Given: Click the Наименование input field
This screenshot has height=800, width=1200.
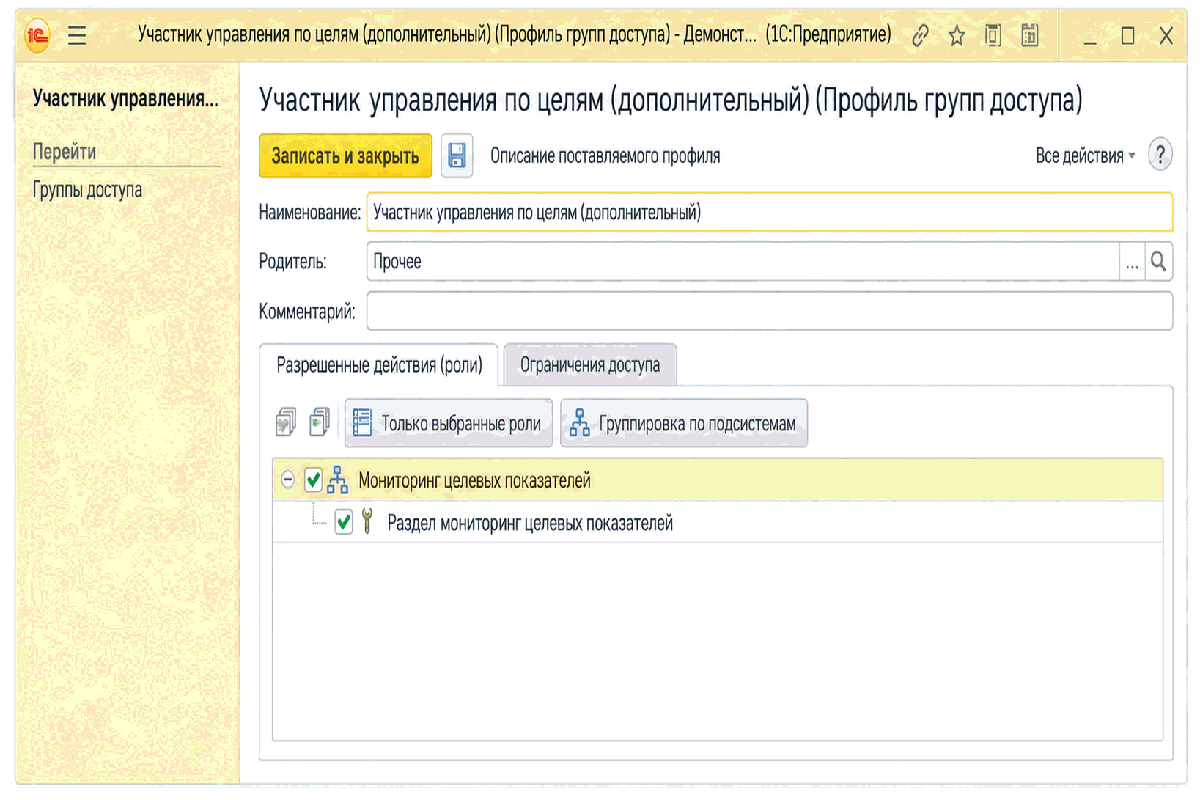Looking at the screenshot, I should tap(769, 212).
